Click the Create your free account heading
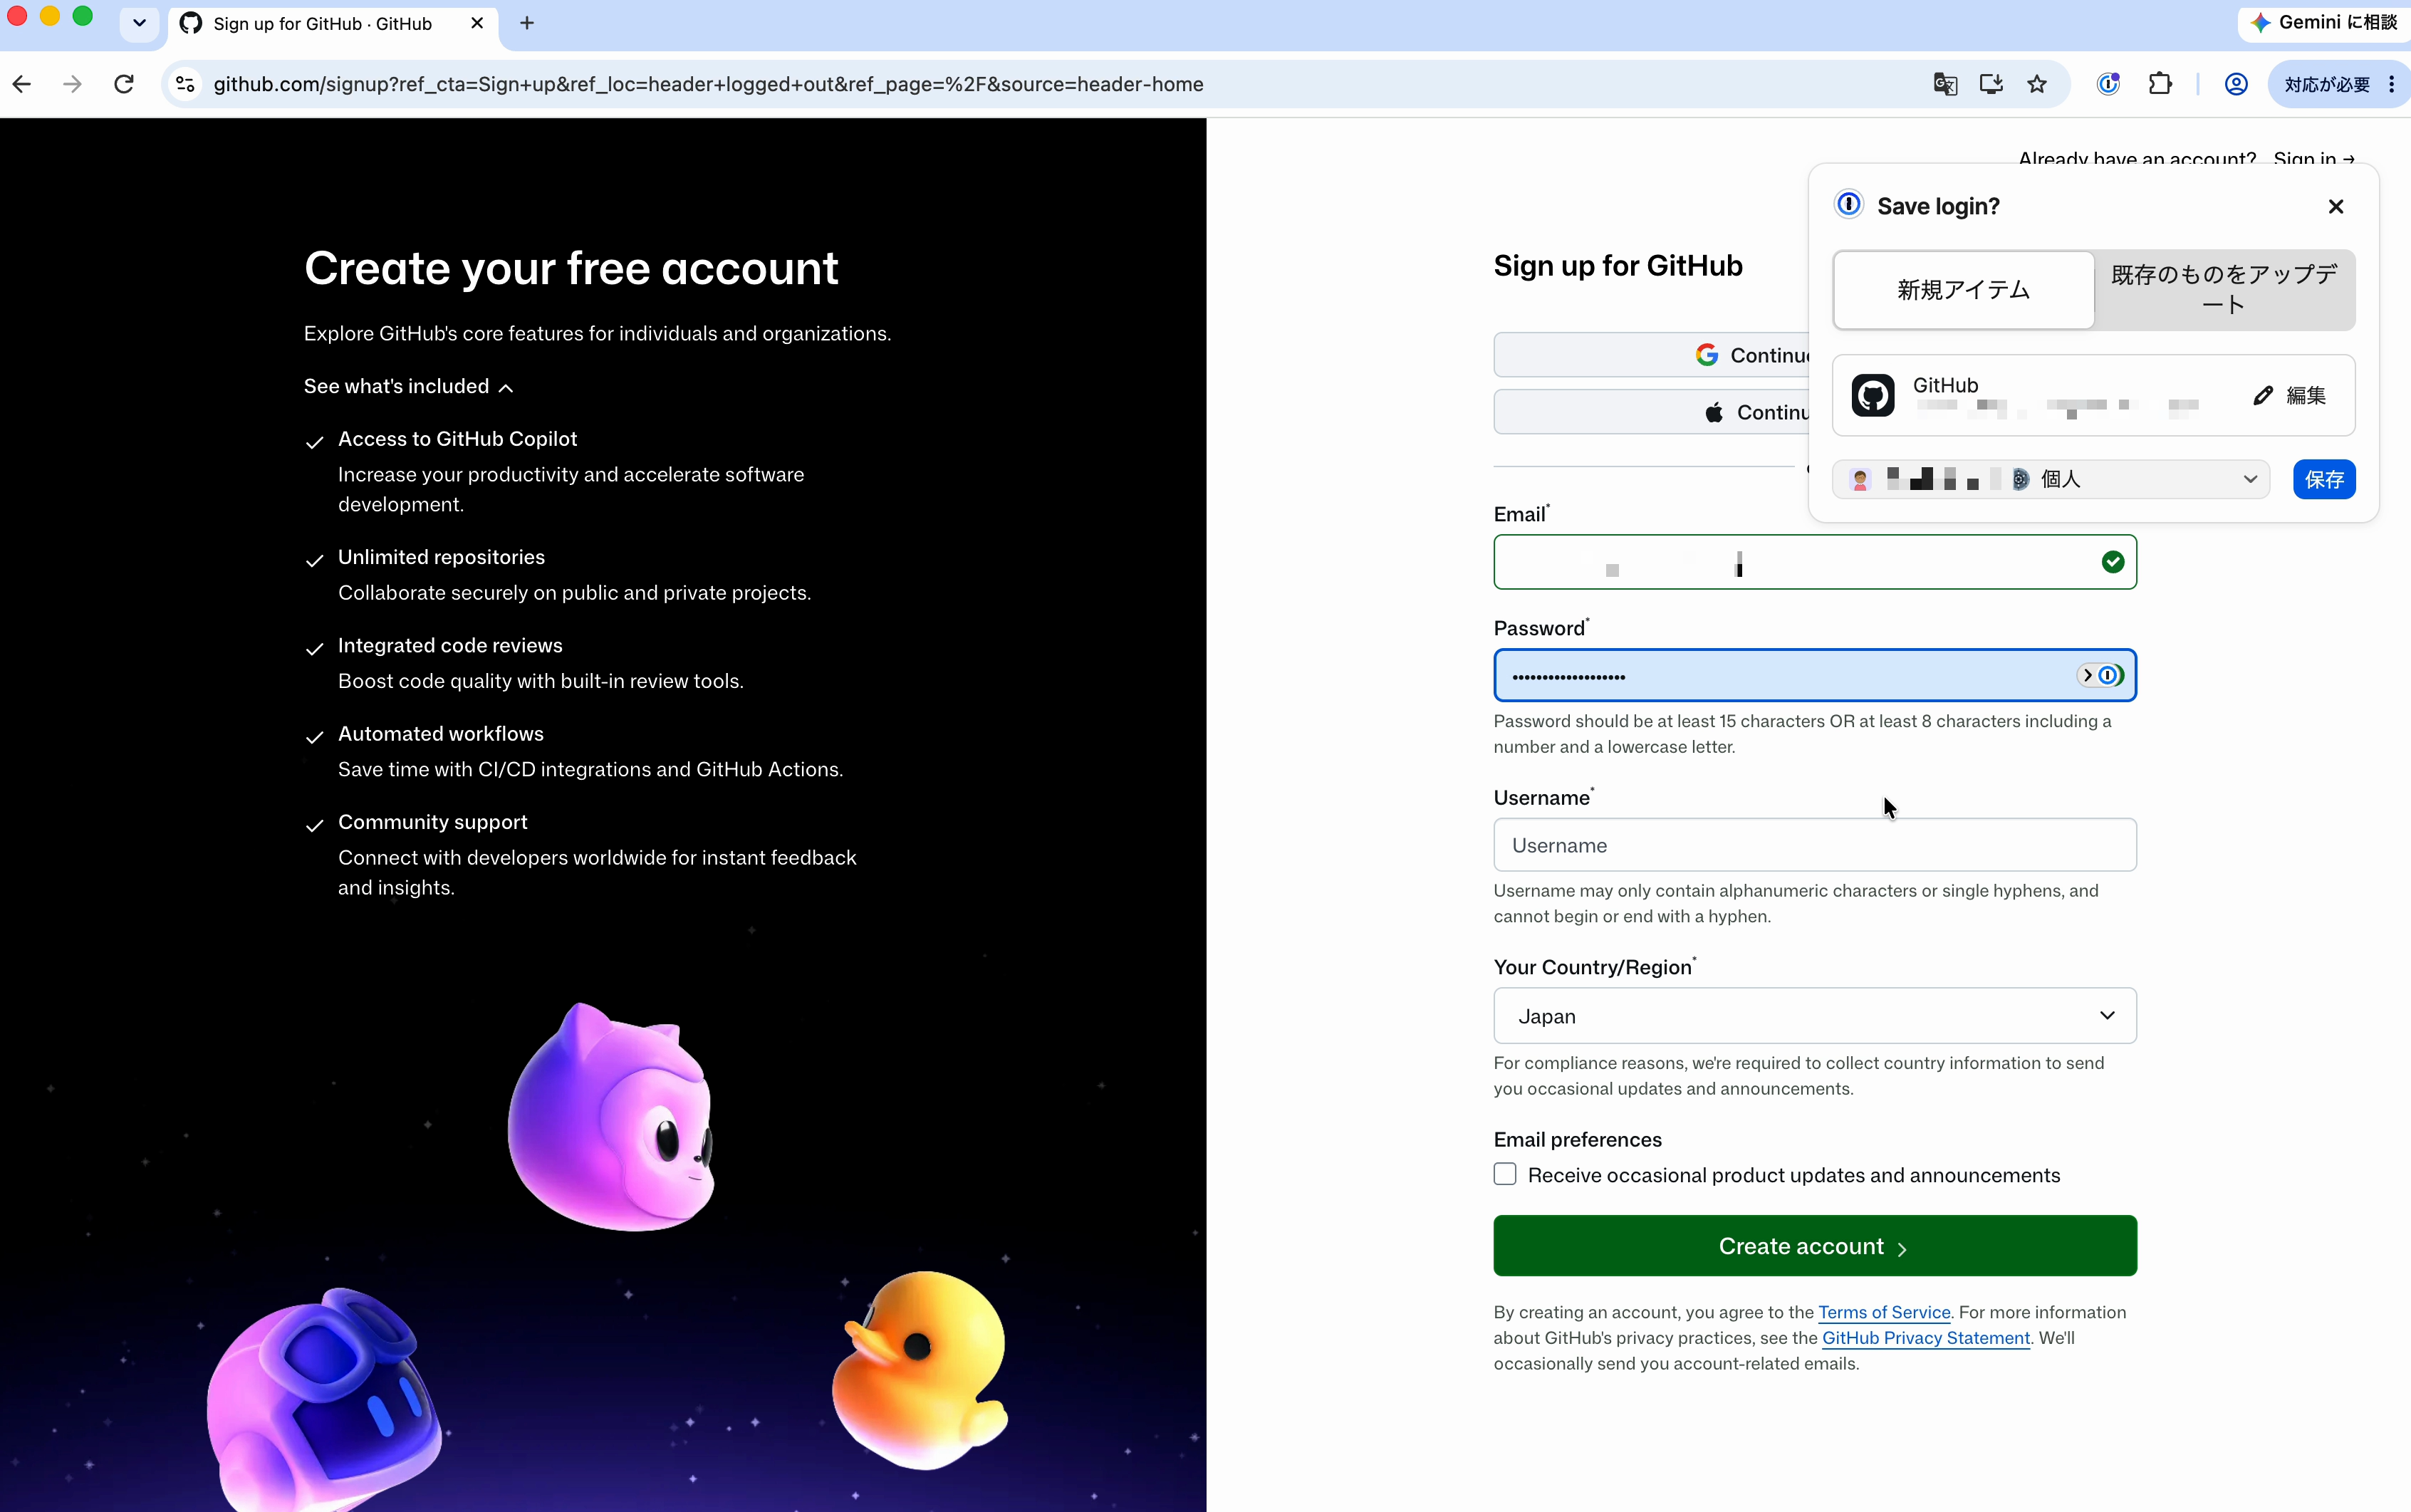 click(571, 268)
